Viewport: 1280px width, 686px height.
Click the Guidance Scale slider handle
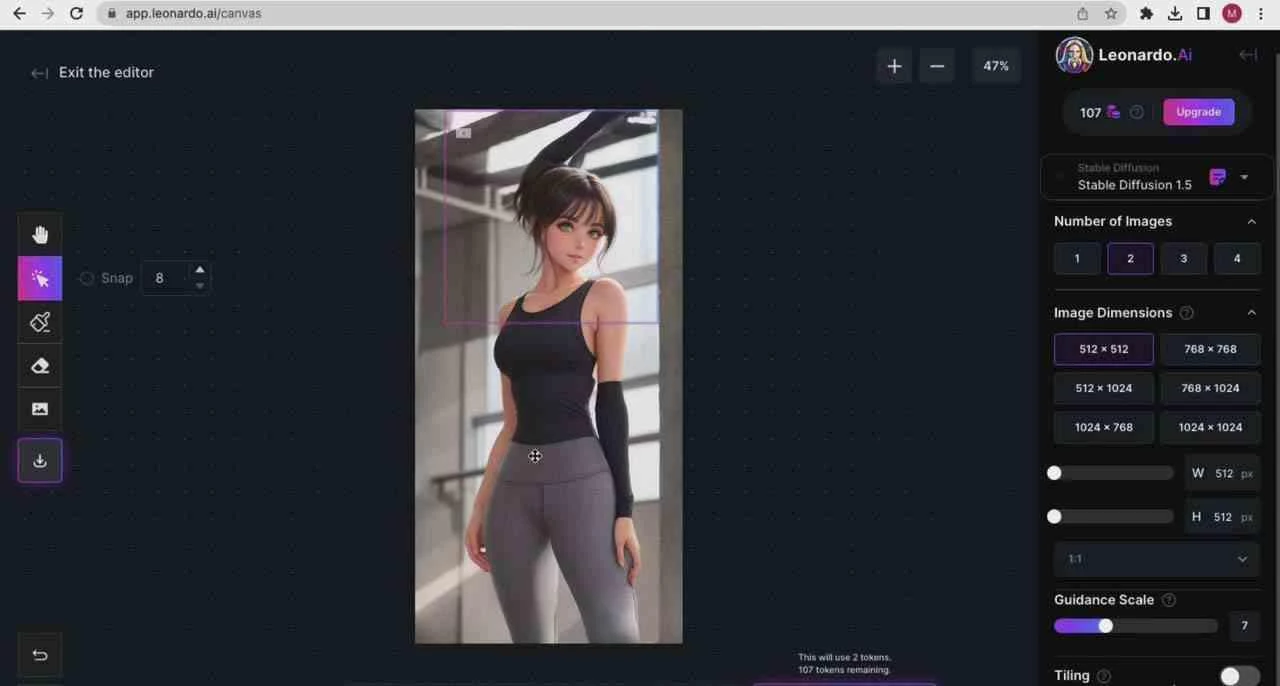point(1105,626)
